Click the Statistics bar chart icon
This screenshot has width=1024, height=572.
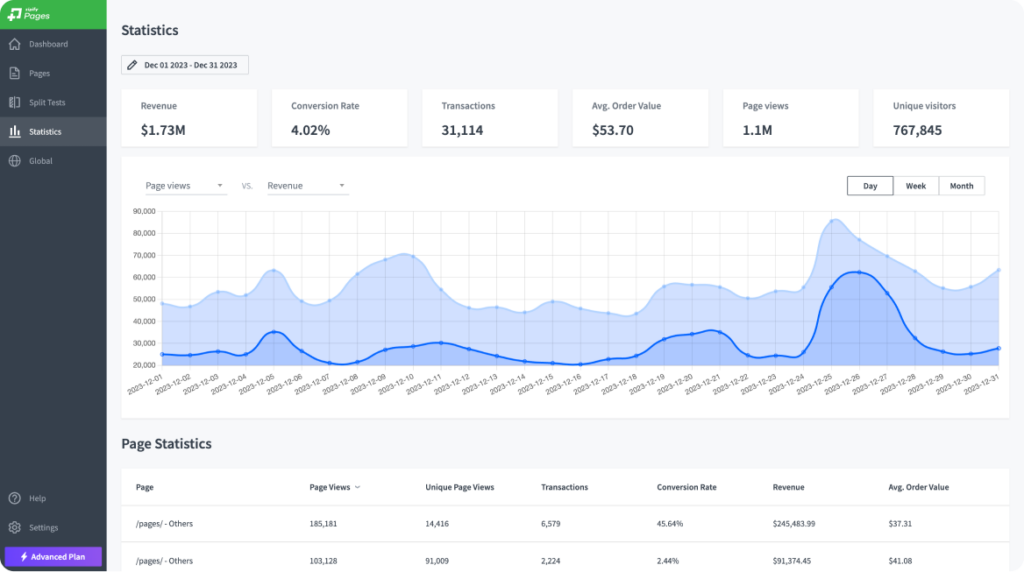coord(14,131)
